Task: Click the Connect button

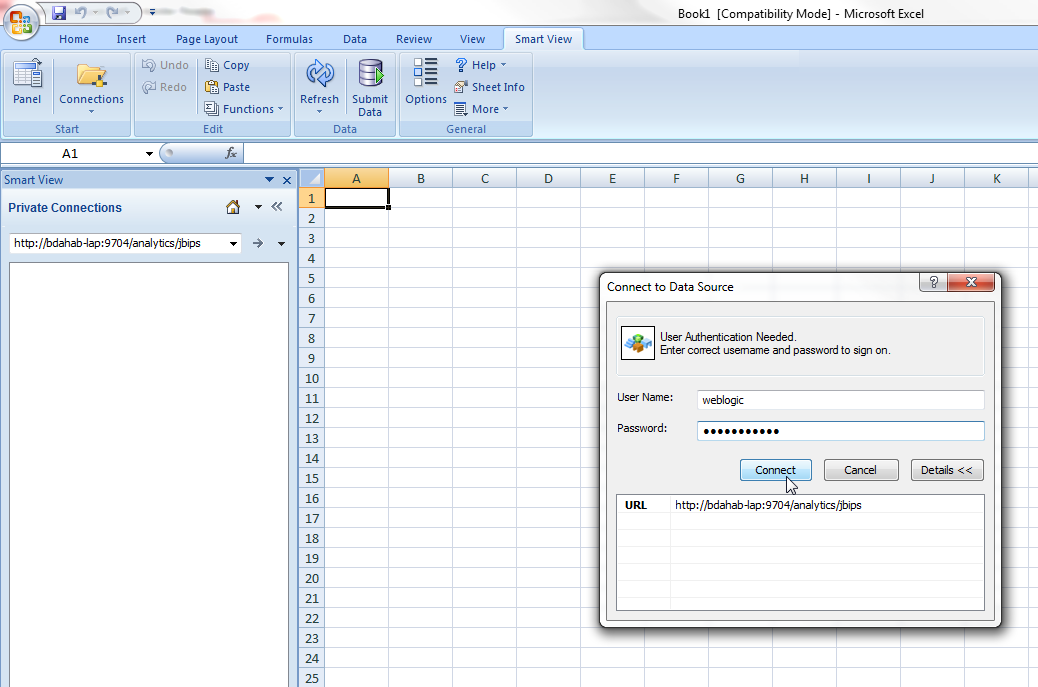Action: [x=775, y=470]
